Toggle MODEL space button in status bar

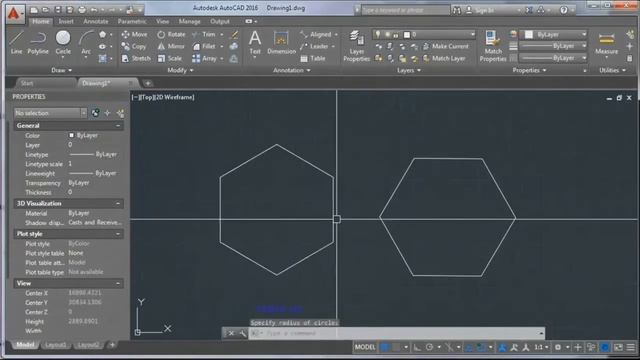(365, 347)
